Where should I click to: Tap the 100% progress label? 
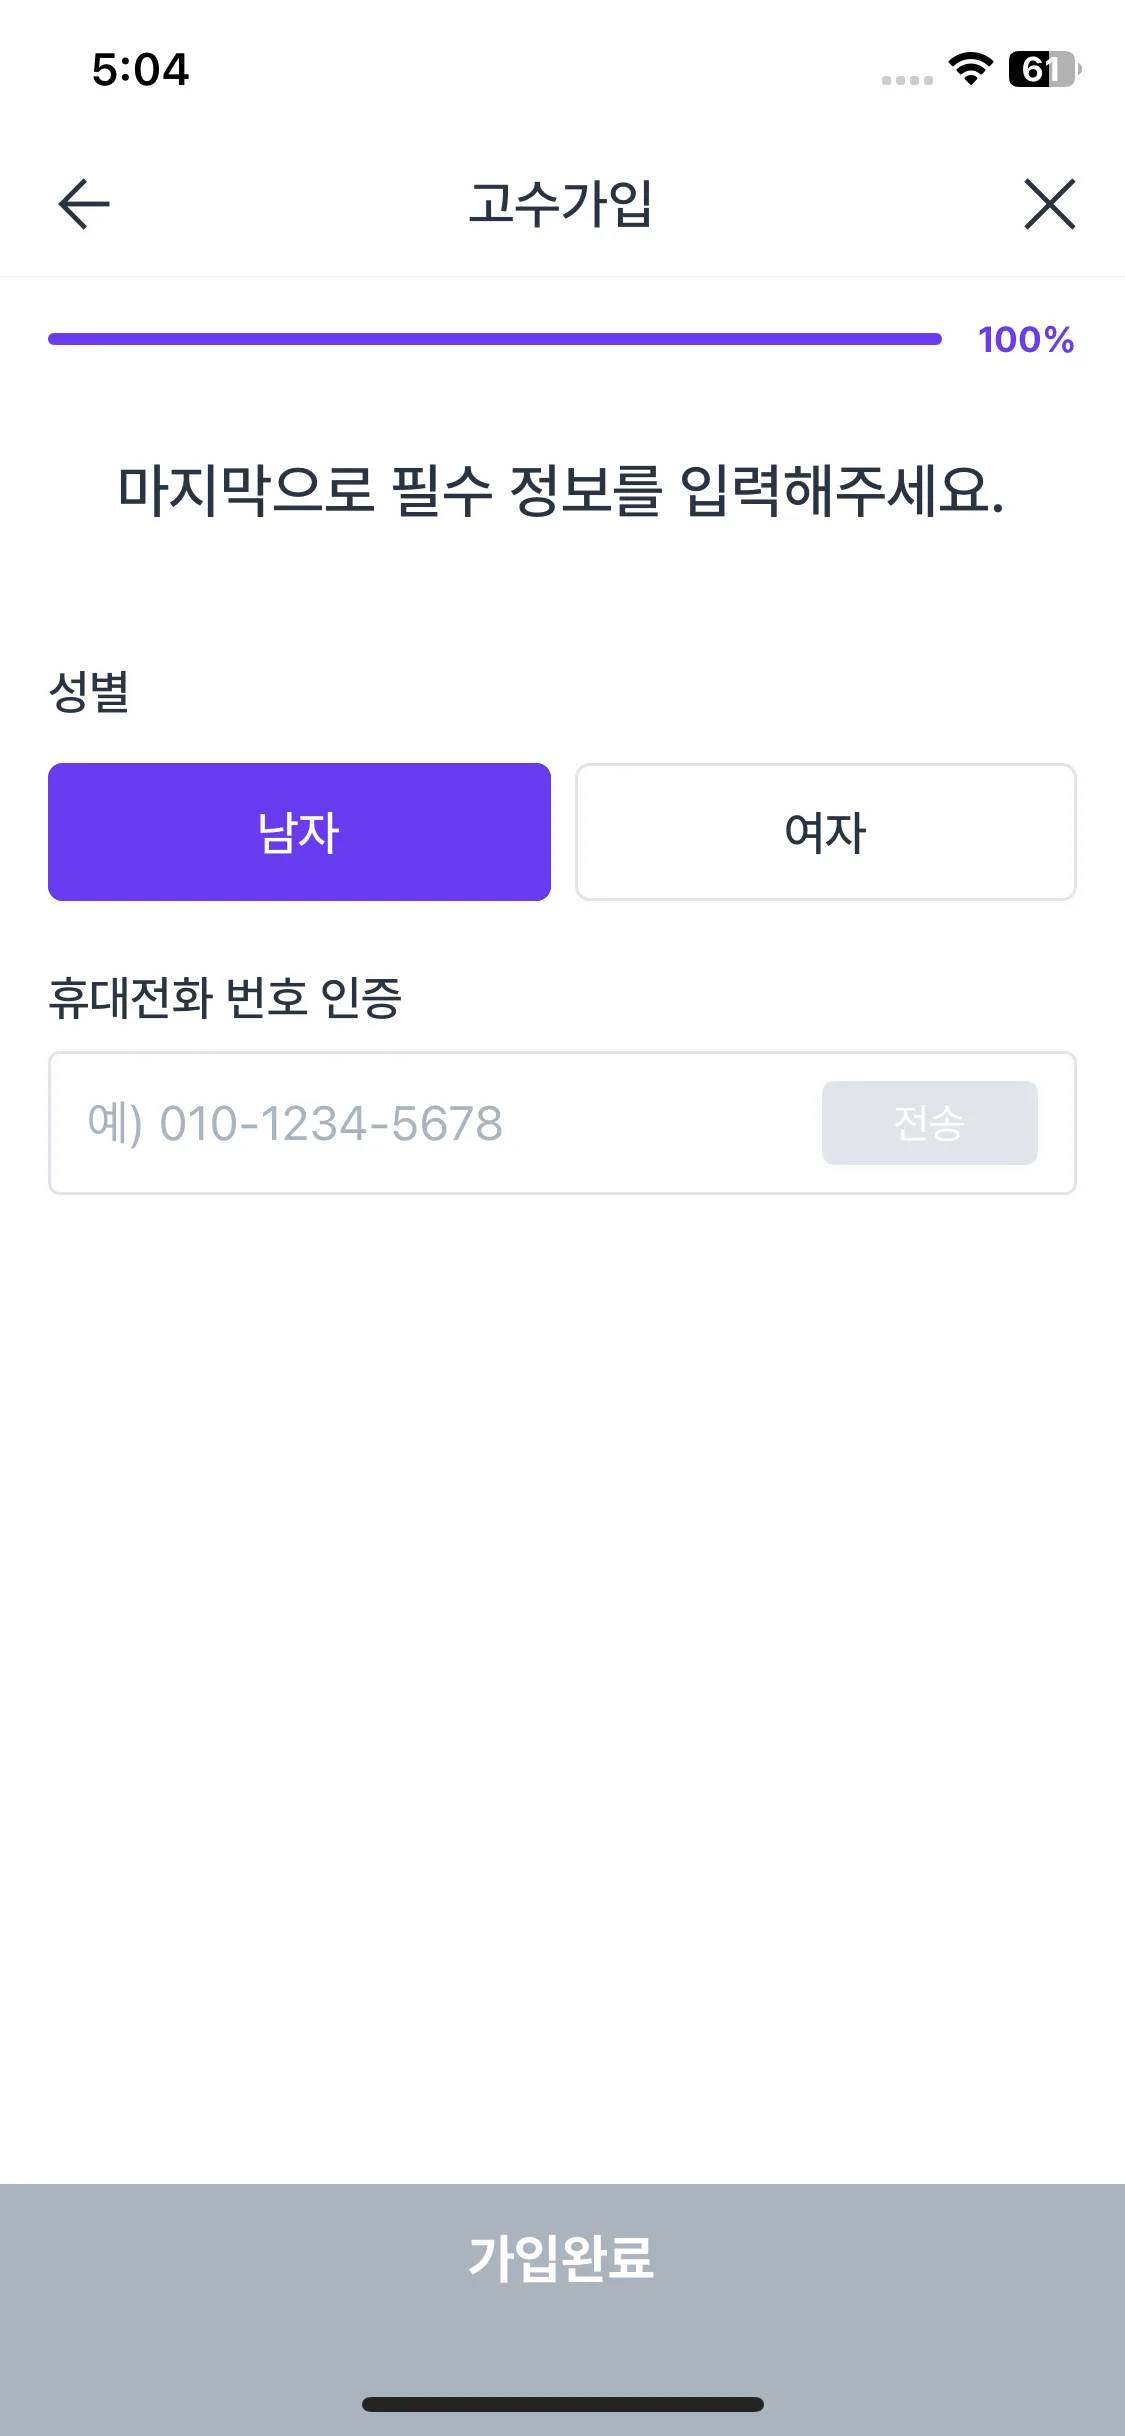pos(1026,340)
